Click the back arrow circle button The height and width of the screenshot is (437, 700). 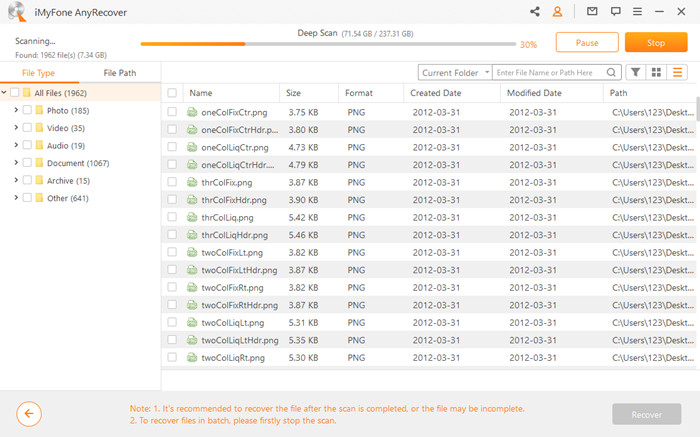tap(29, 414)
